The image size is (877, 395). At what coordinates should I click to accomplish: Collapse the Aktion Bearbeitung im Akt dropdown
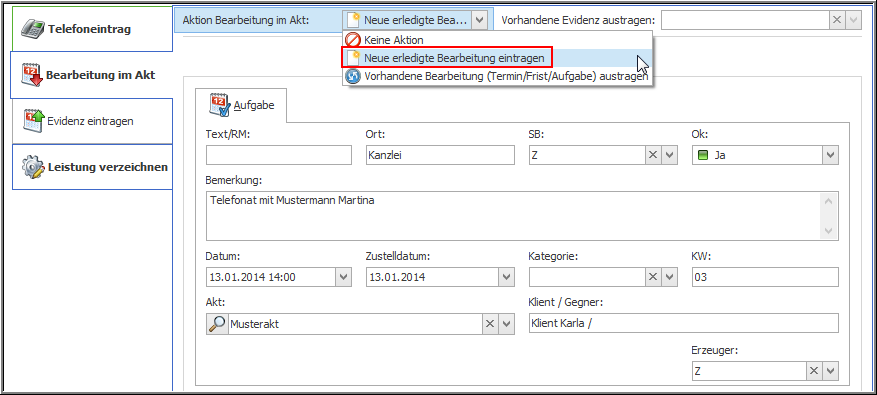(x=479, y=20)
